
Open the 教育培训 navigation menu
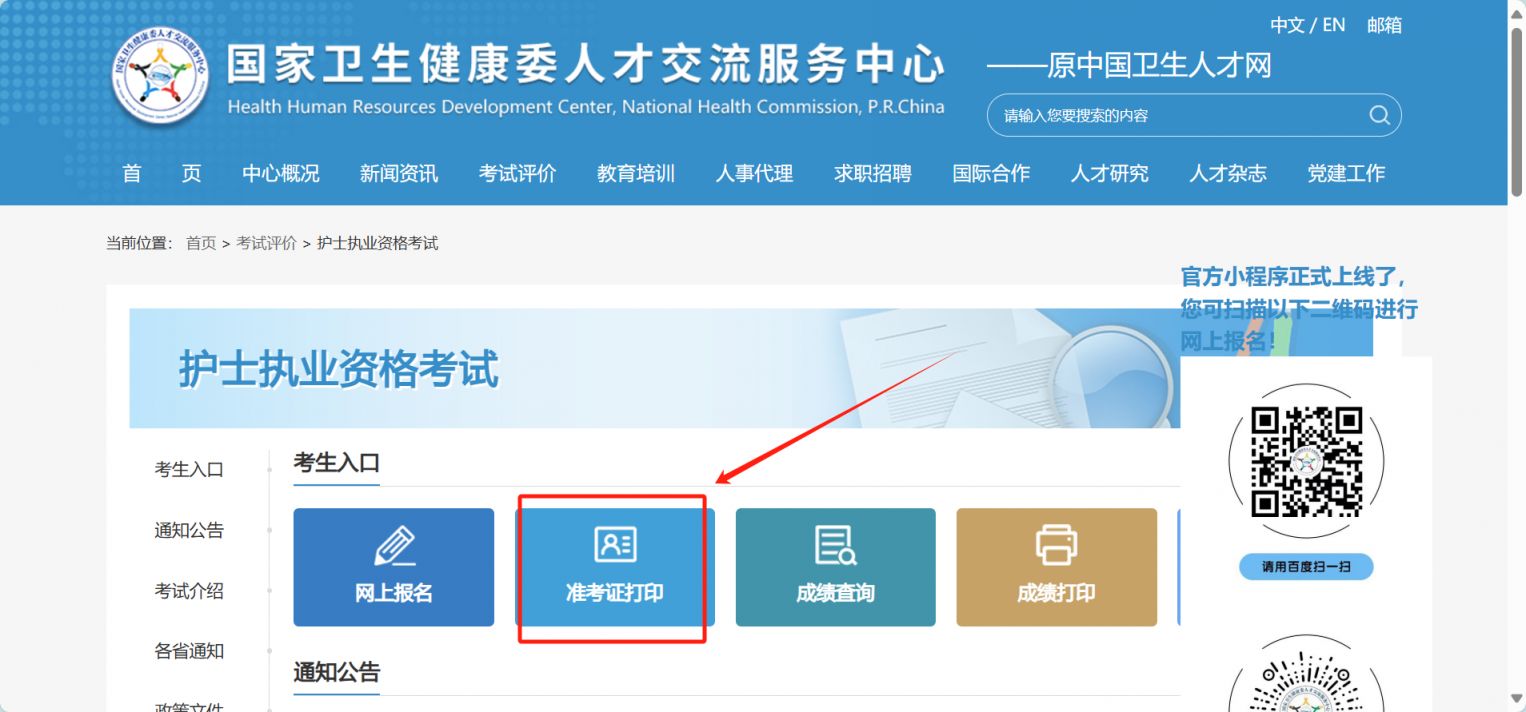(x=636, y=173)
